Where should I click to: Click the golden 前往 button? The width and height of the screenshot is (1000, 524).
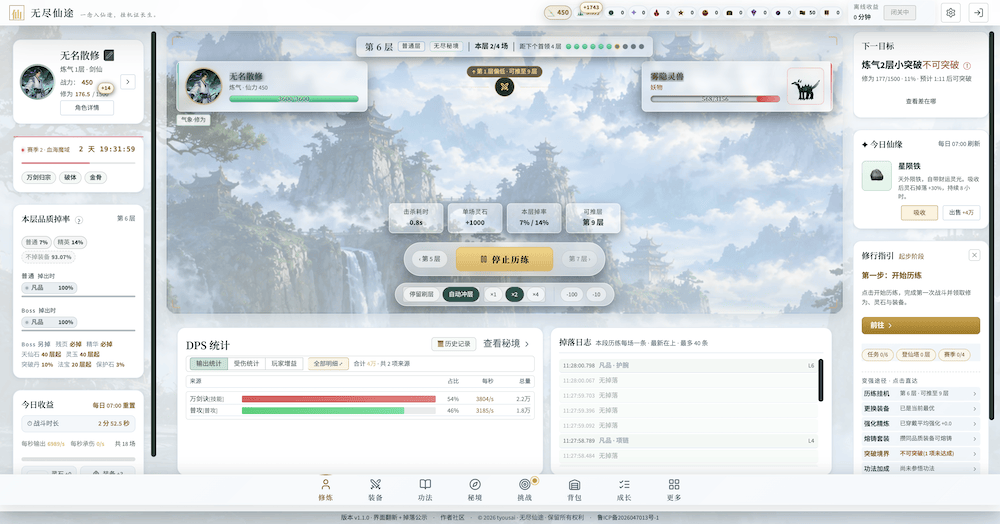920,325
